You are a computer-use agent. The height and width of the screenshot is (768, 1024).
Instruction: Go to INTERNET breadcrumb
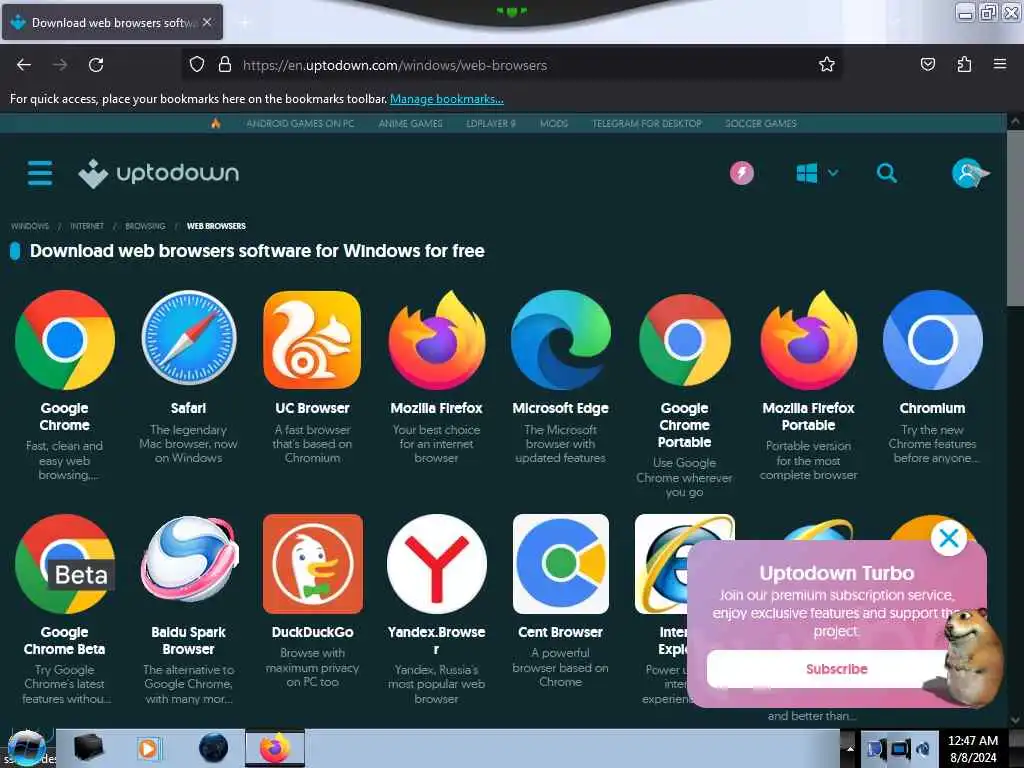87,226
